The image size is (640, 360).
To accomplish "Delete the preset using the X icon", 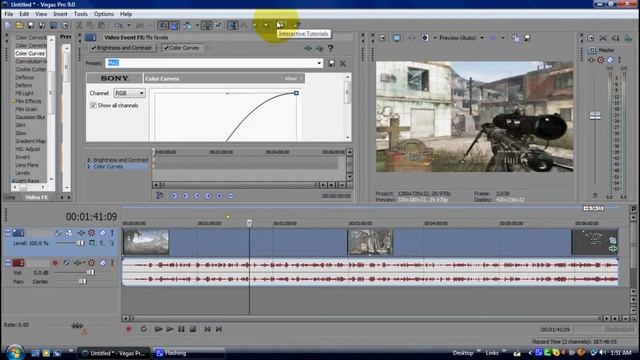I will coord(343,63).
